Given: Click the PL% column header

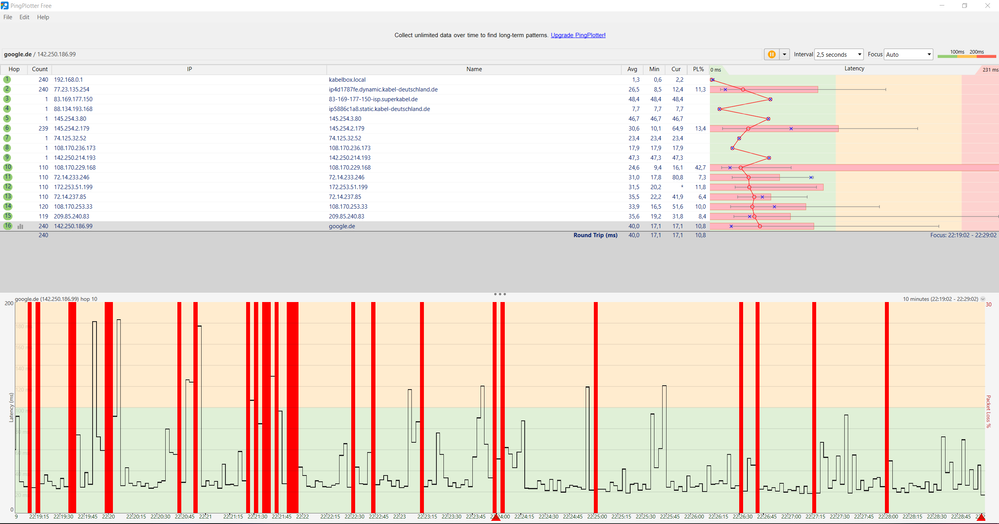Looking at the screenshot, I should (698, 69).
